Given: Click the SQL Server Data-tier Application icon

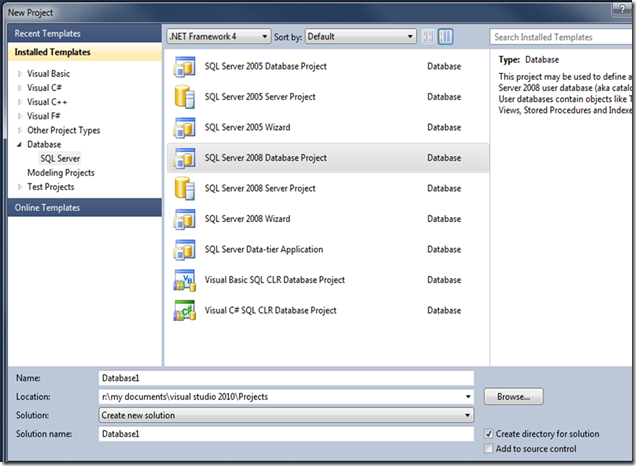Looking at the screenshot, I should [x=185, y=249].
